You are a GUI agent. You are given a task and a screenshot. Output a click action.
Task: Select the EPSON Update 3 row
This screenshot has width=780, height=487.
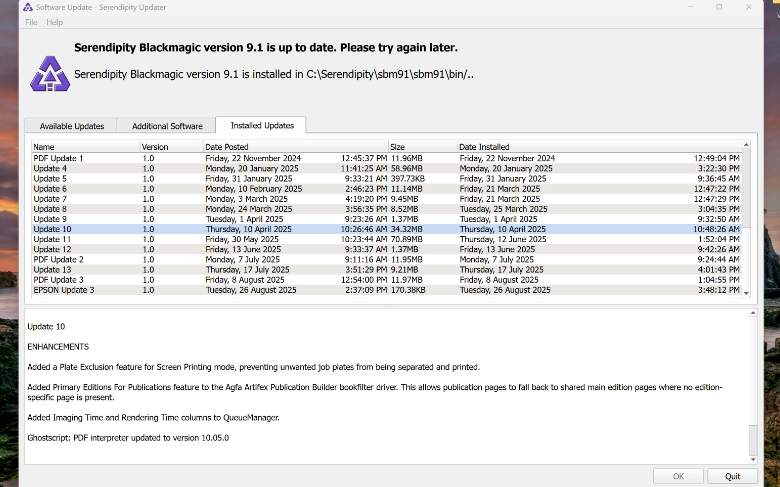387,290
